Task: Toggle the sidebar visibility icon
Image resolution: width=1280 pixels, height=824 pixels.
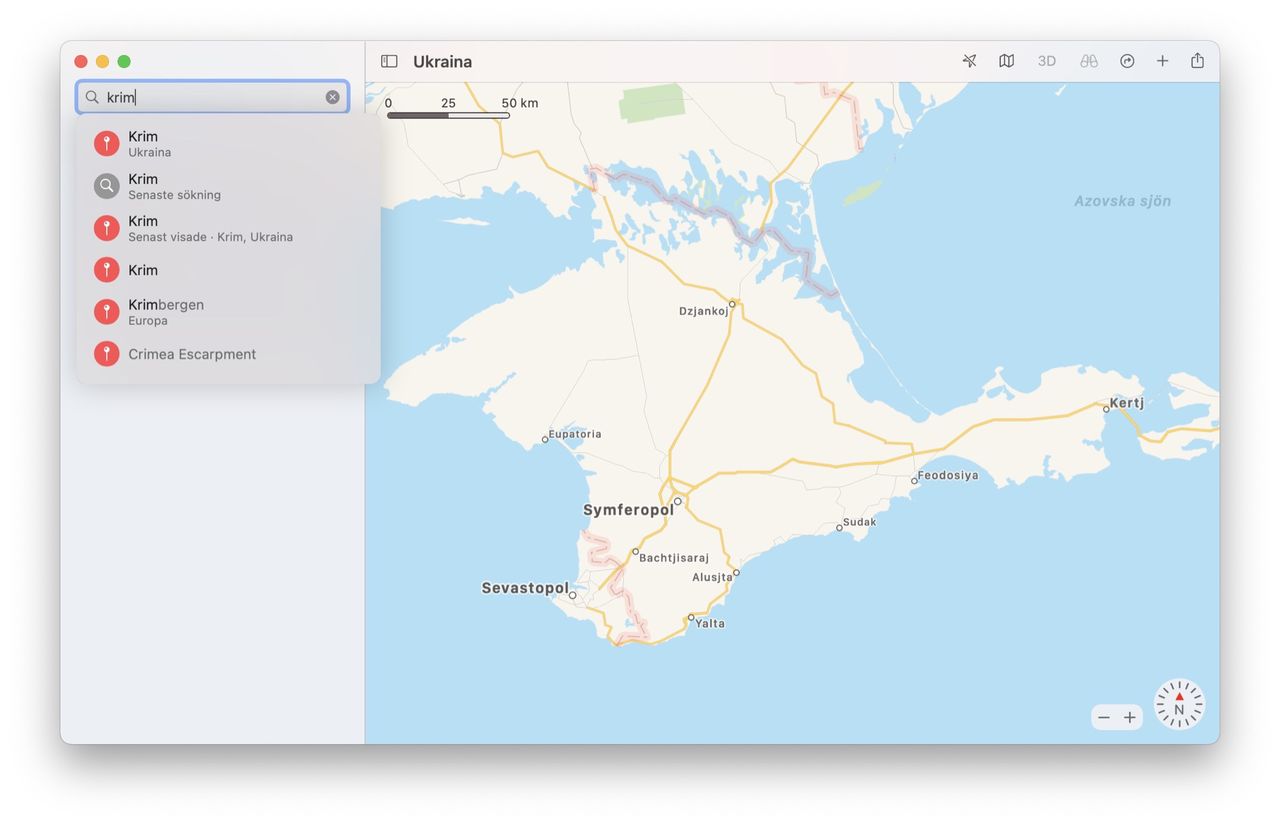Action: point(388,60)
